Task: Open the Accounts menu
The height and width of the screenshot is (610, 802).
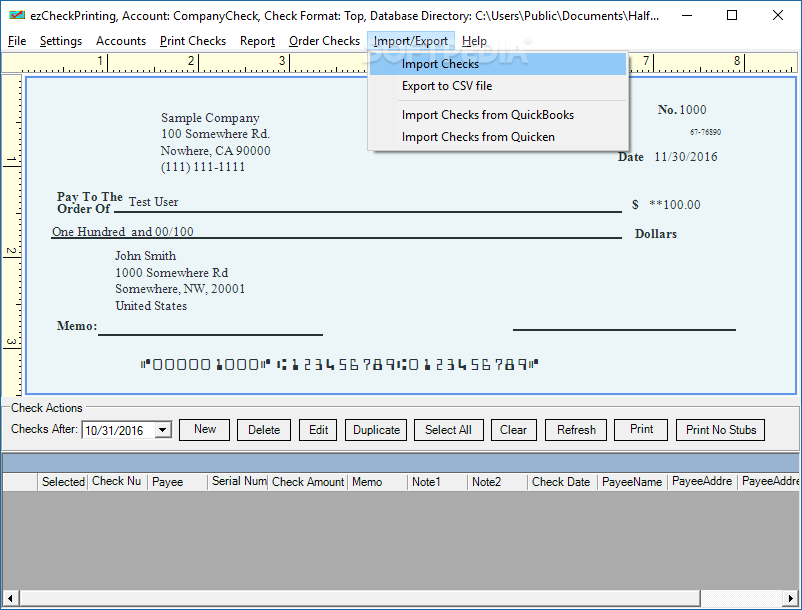Action: click(x=121, y=41)
